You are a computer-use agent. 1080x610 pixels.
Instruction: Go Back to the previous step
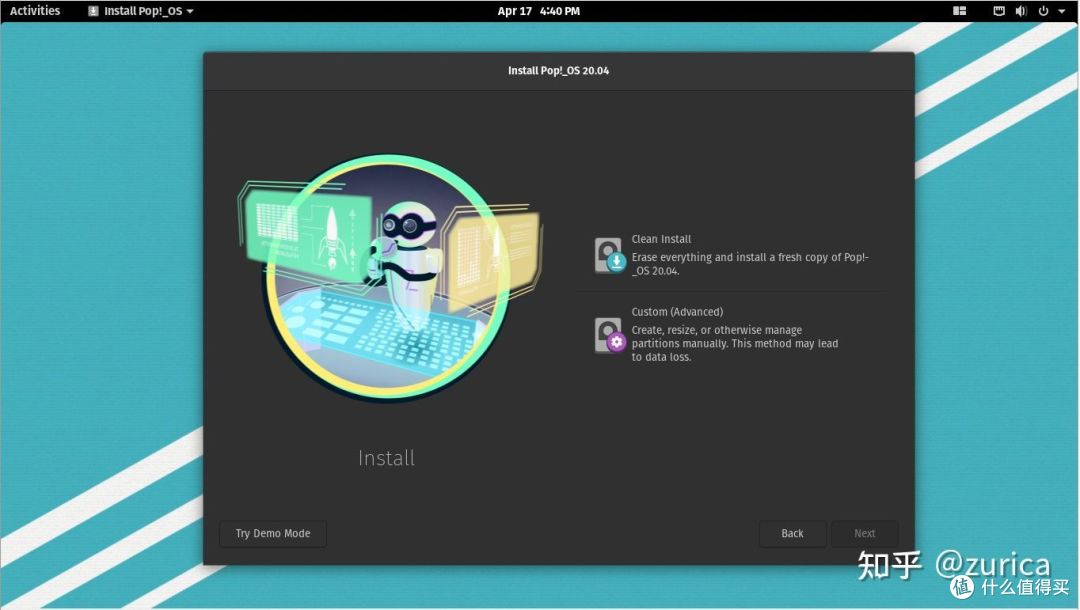[x=792, y=534]
